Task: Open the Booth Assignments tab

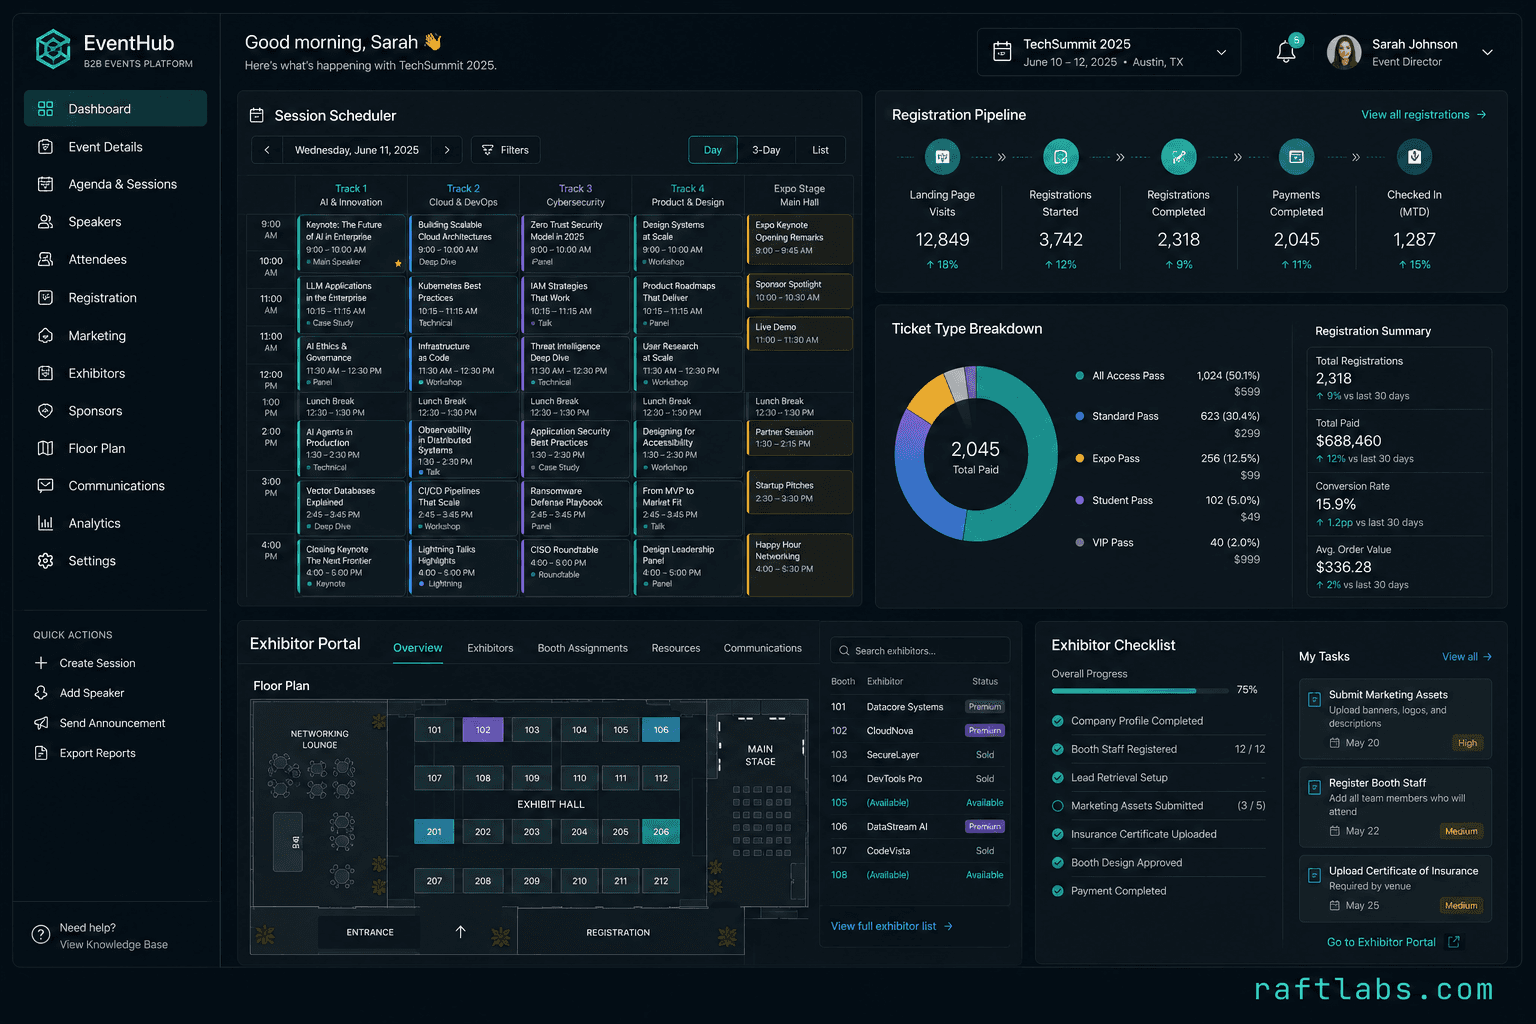Action: click(582, 648)
